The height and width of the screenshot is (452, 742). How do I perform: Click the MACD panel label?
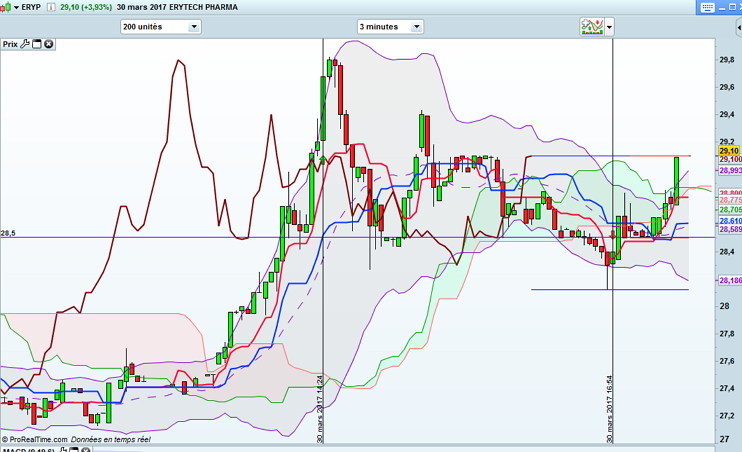[x=28, y=450]
